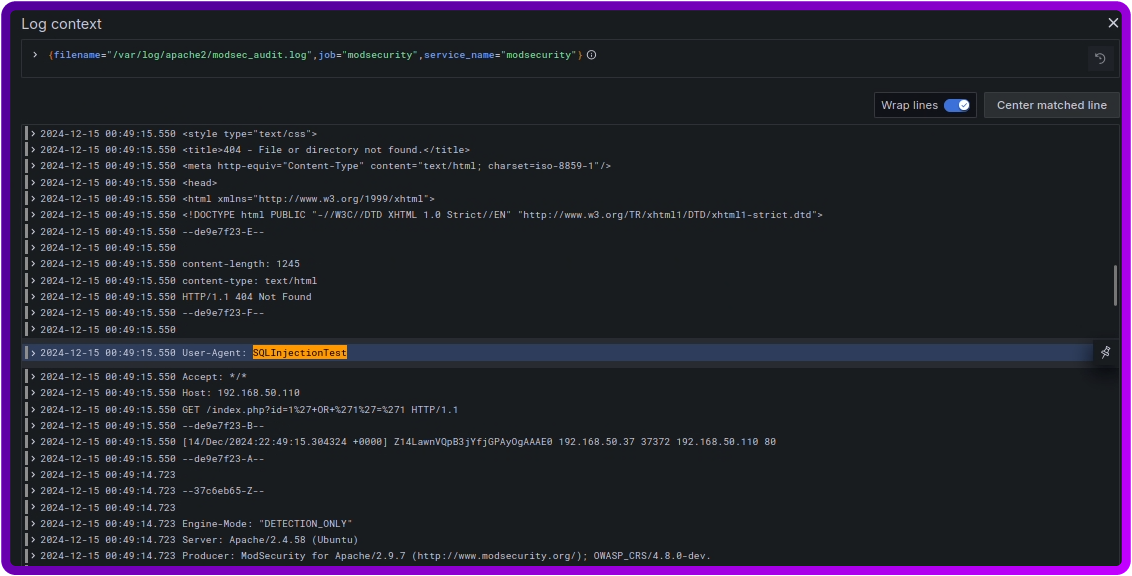Expand the HTTP/1.1 404 Not Found row
This screenshot has width=1132, height=576.
click(33, 297)
